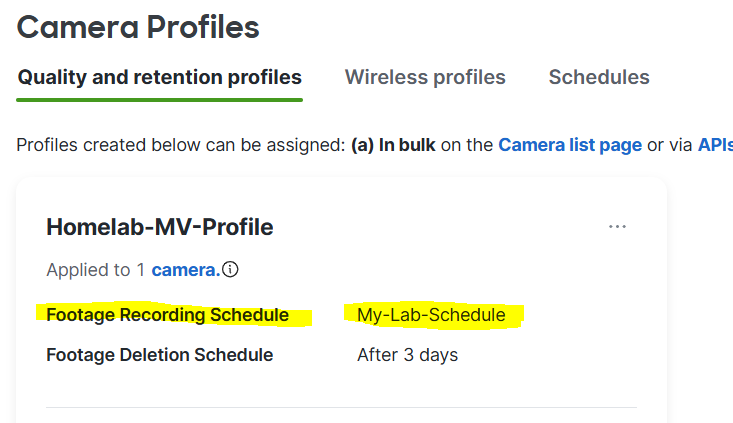The width and height of the screenshot is (733, 423).
Task: Select the Quality and retention profiles tab
Action: click(x=159, y=77)
